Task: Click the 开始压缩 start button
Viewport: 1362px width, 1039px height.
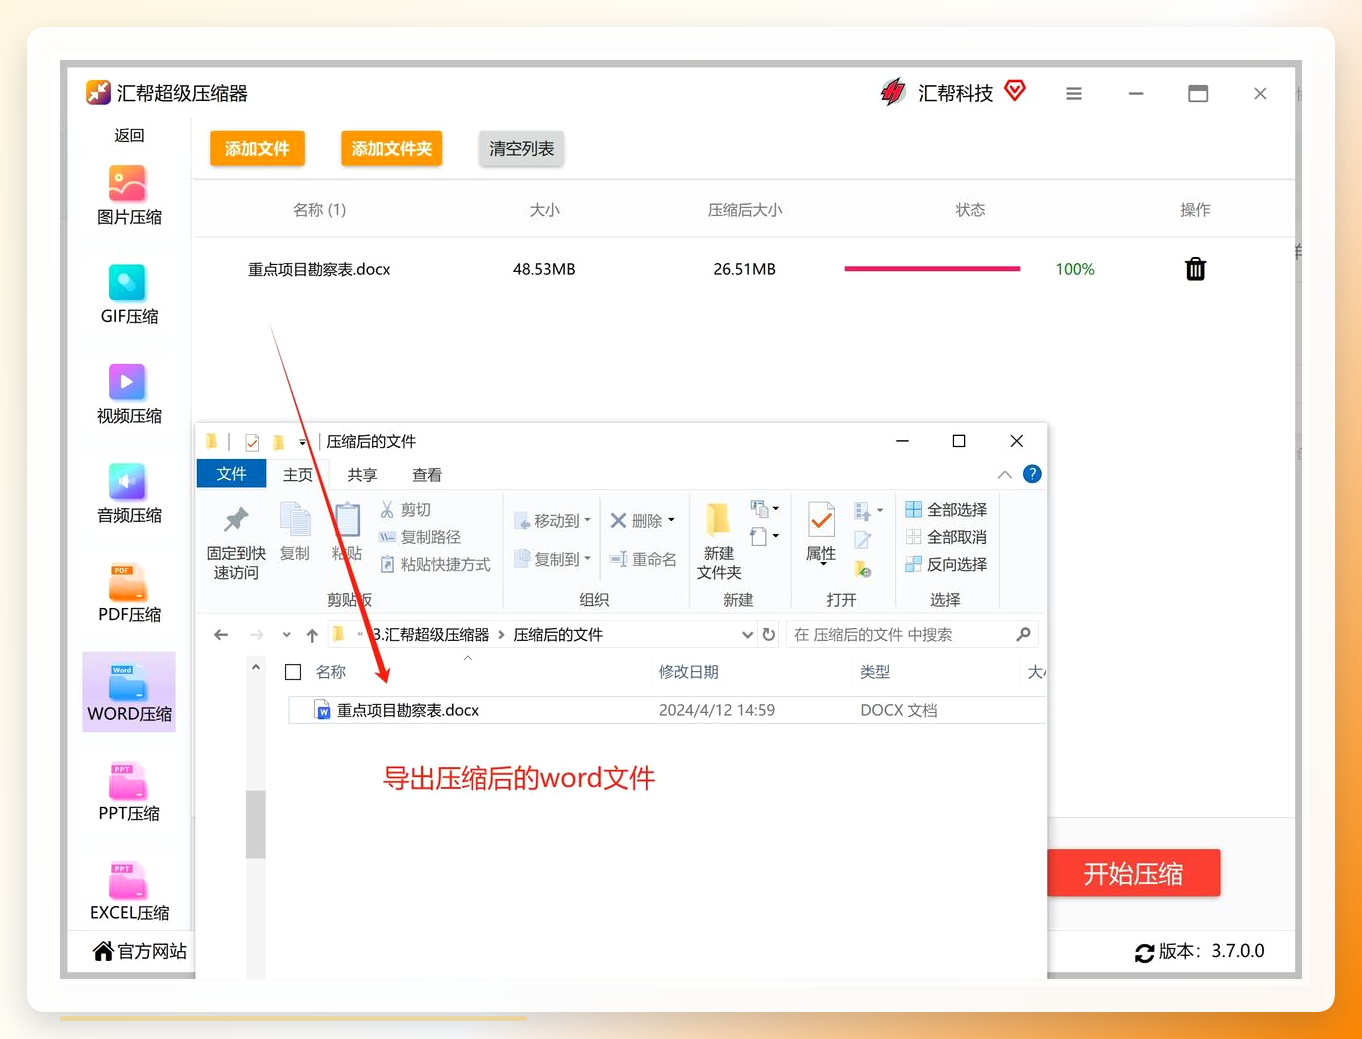Action: coord(1134,873)
